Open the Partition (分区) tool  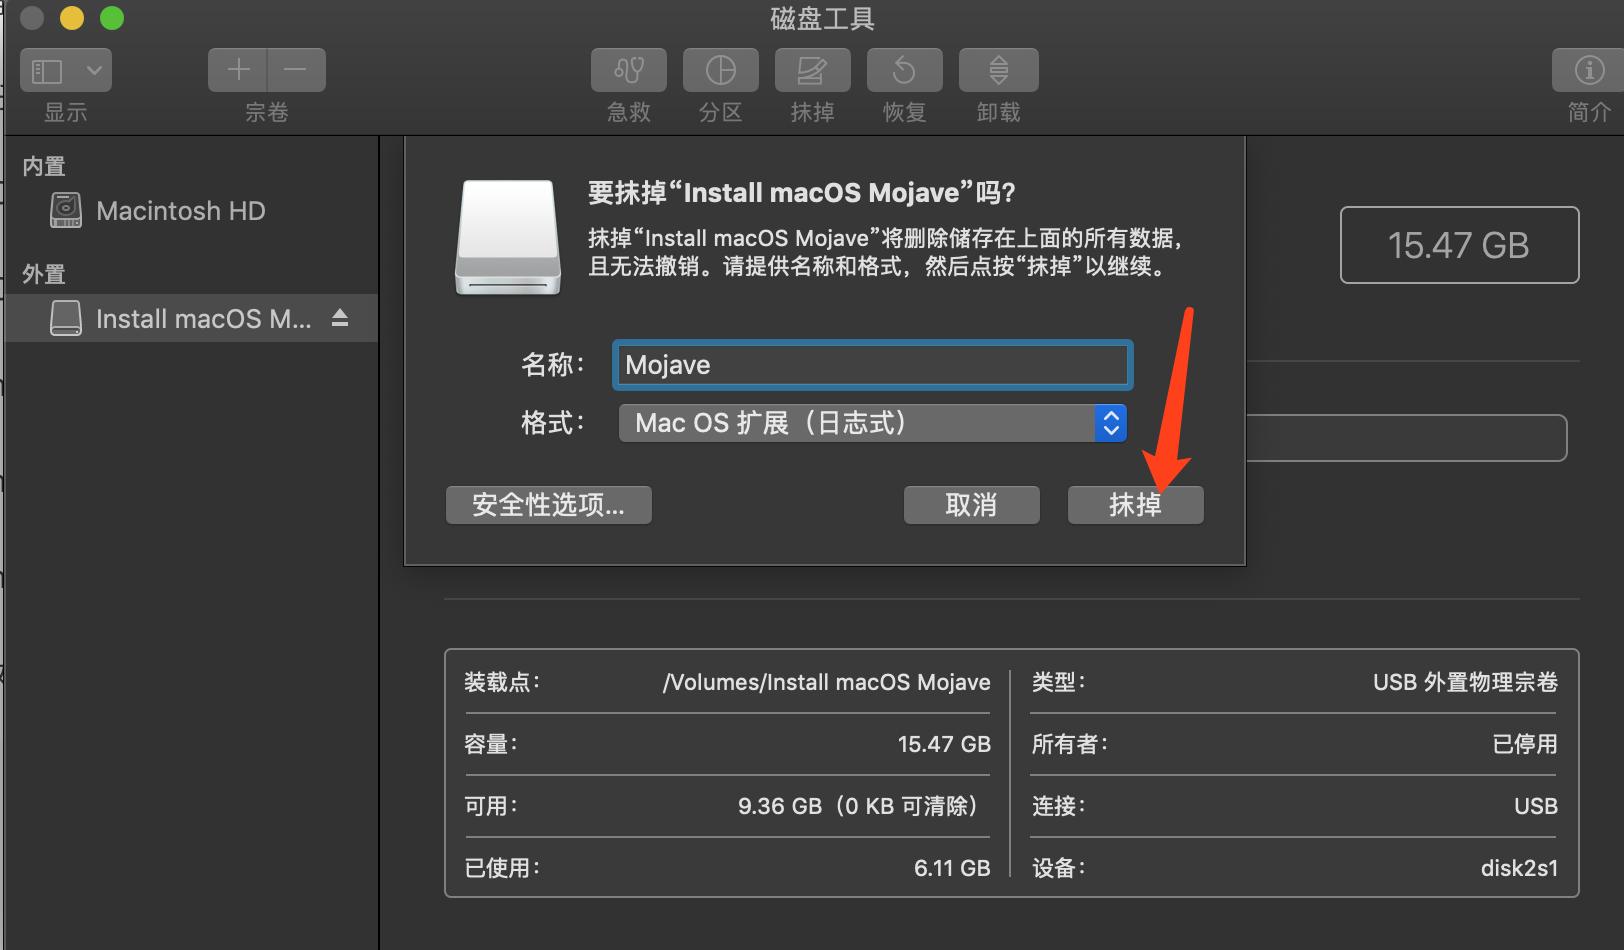[719, 70]
